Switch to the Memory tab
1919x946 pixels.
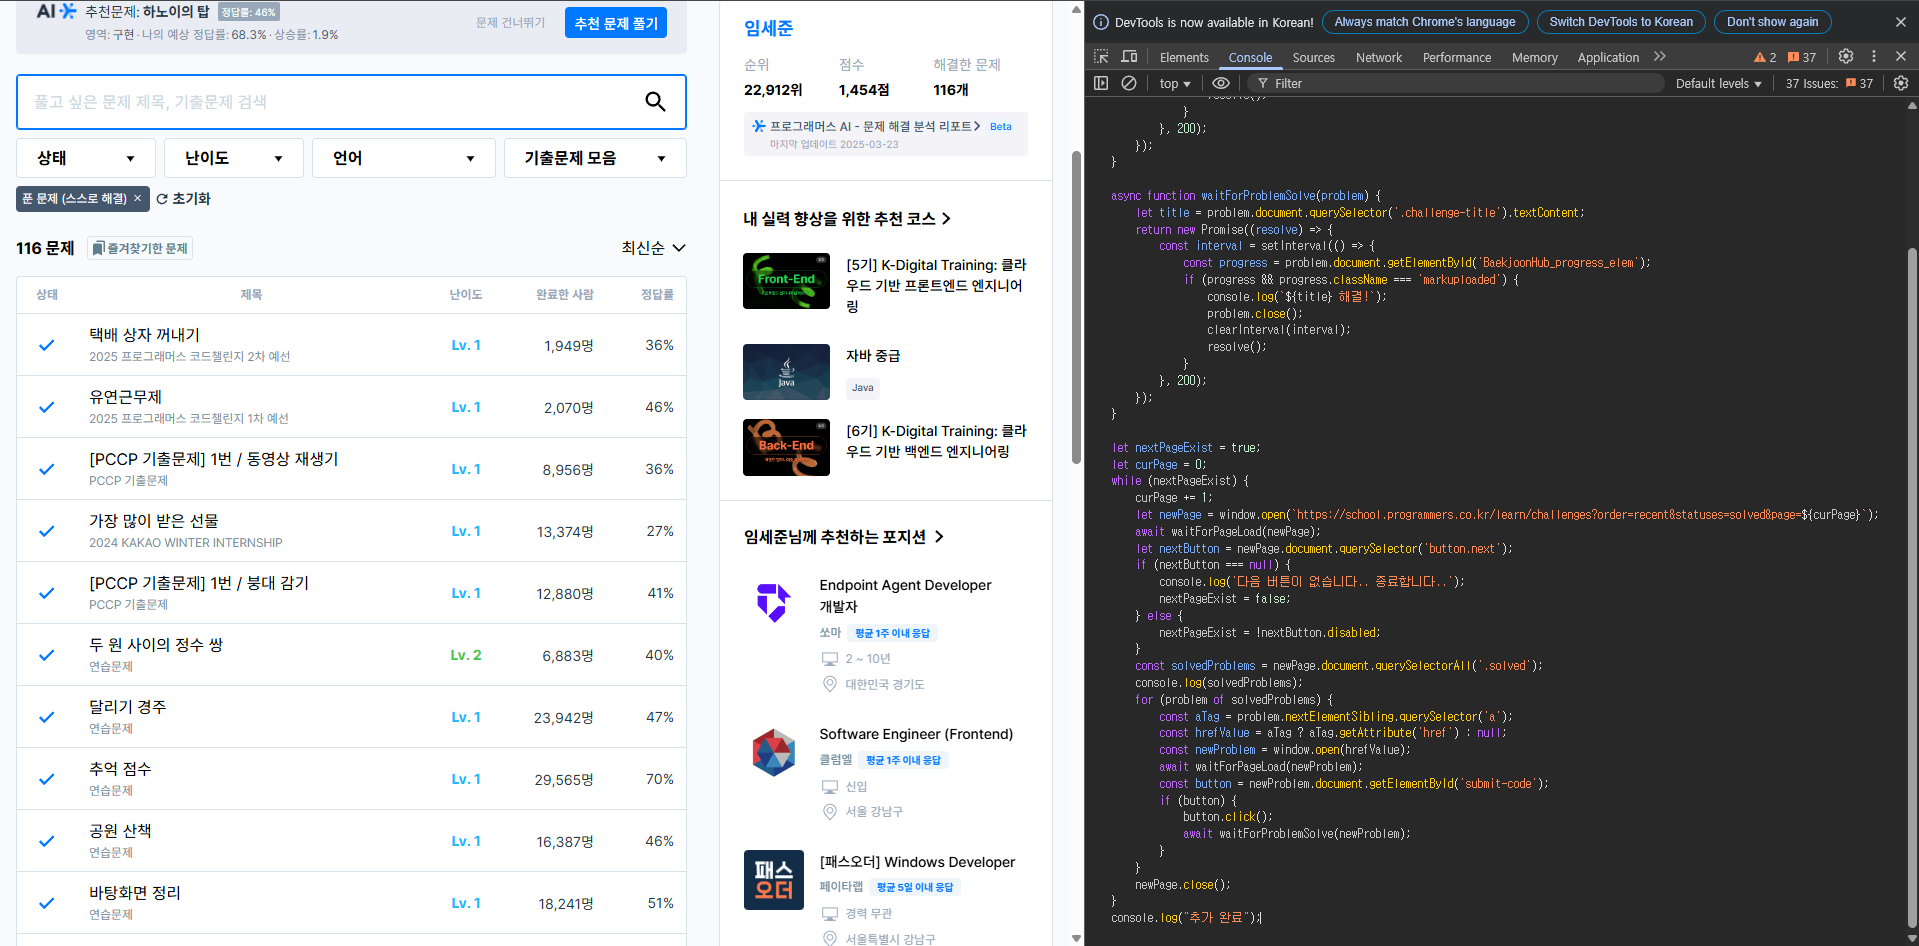(1534, 57)
